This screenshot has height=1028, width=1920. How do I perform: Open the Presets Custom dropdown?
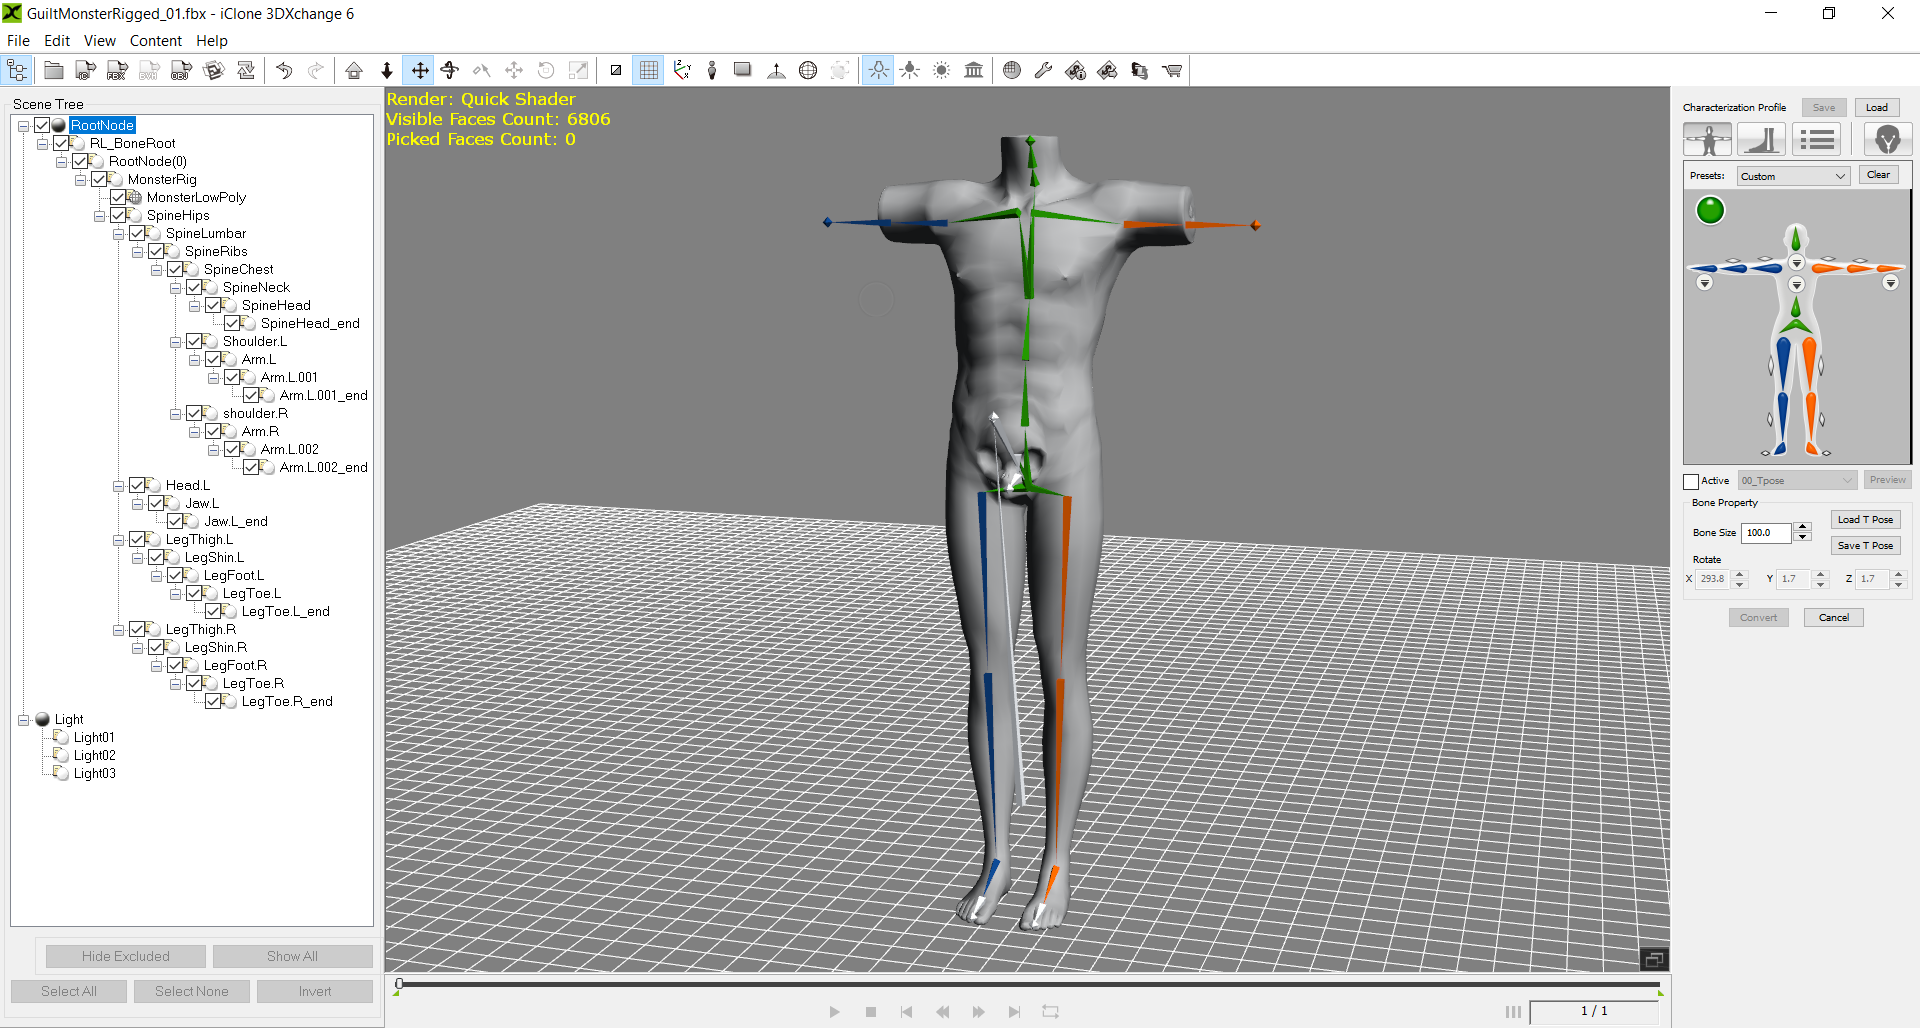1793,176
